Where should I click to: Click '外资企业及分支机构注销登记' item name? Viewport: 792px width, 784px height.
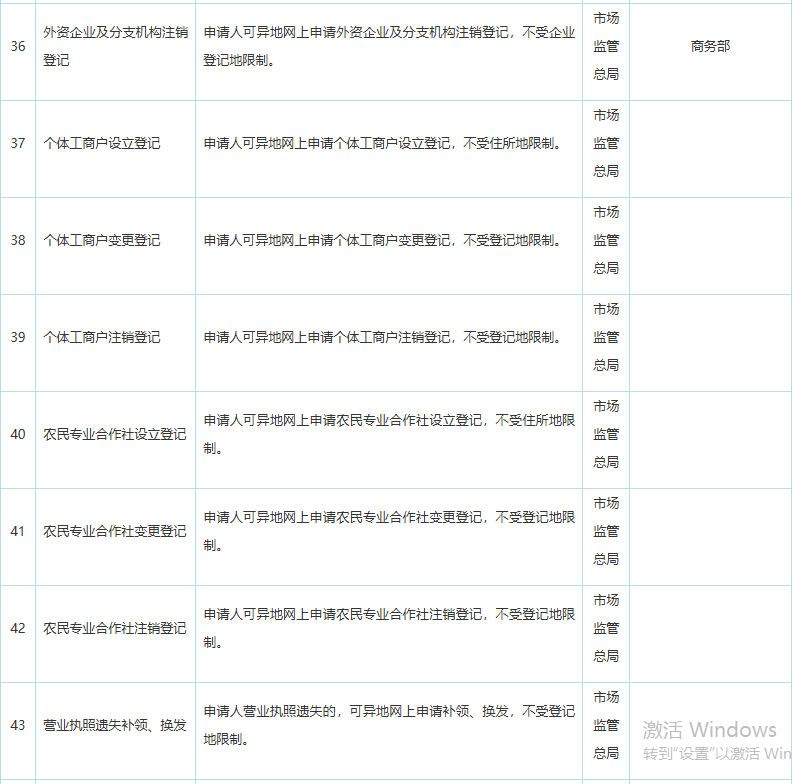coord(116,46)
